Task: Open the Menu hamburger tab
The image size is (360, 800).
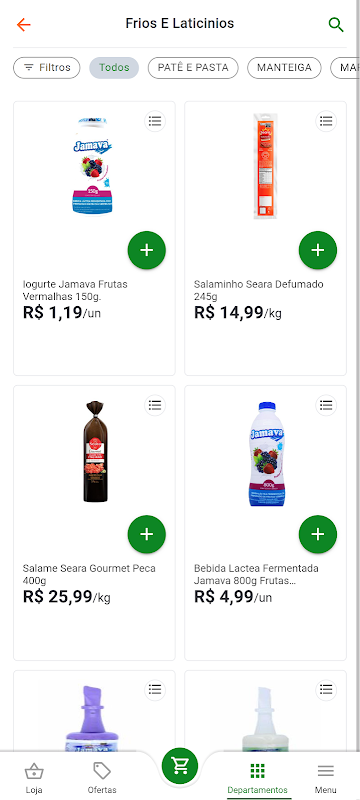Action: pos(325,778)
